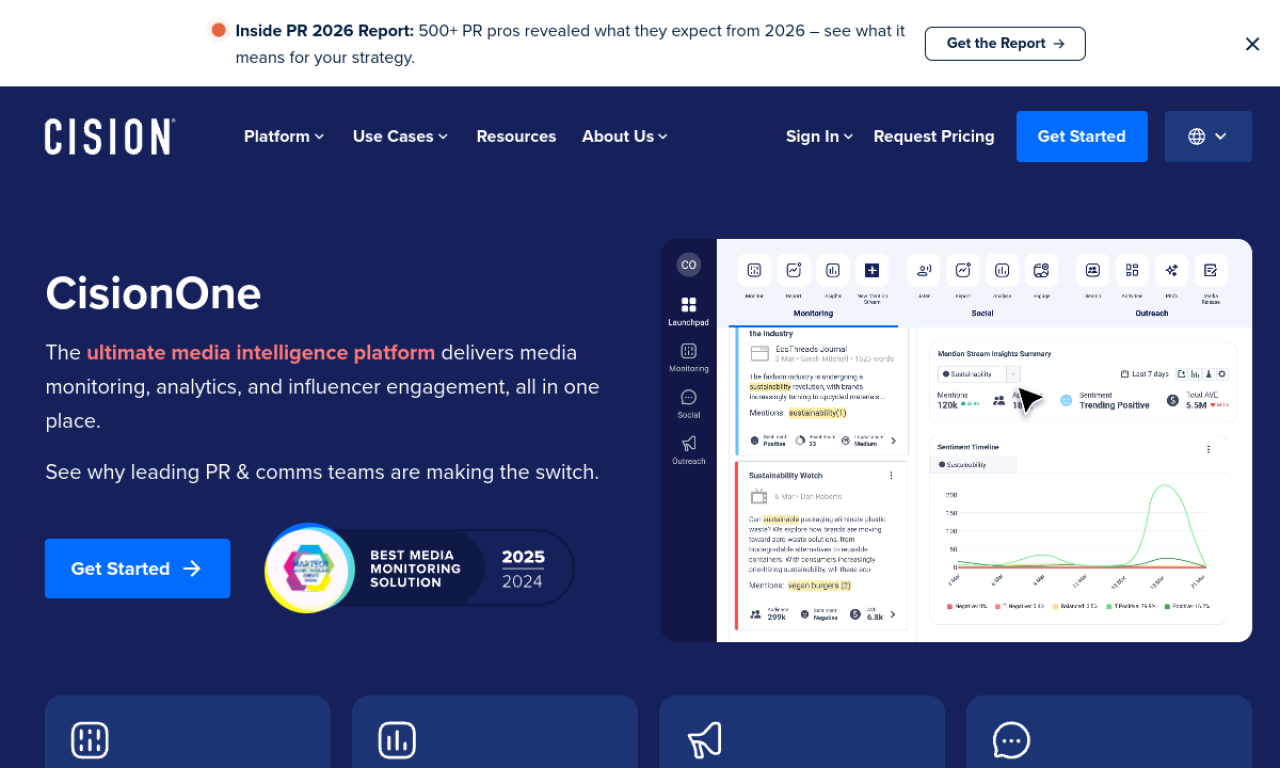Click the Pitch icon under Outreach

(1171, 270)
